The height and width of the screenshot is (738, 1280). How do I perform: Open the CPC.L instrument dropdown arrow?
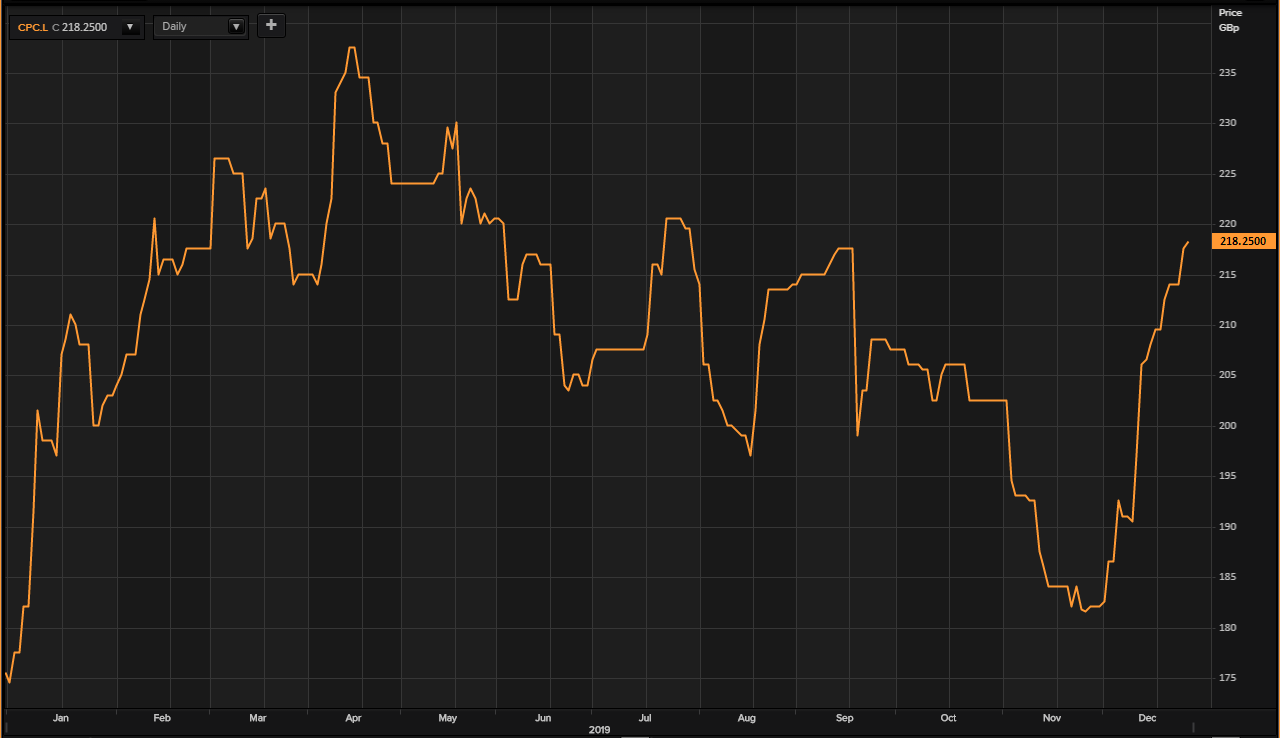pyautogui.click(x=130, y=27)
